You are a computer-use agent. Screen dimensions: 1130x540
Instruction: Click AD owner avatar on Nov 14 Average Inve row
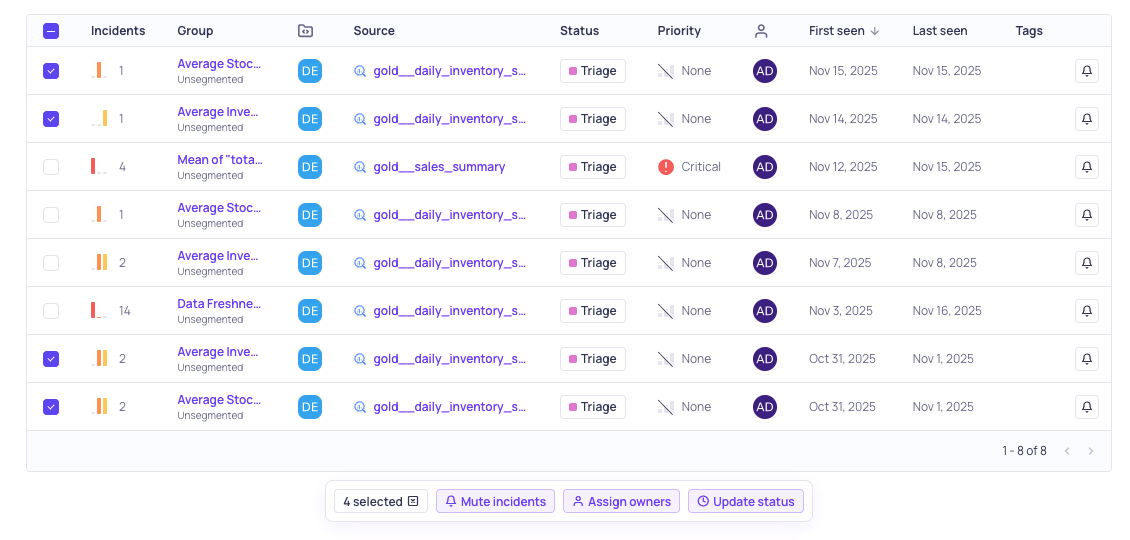[x=765, y=119]
